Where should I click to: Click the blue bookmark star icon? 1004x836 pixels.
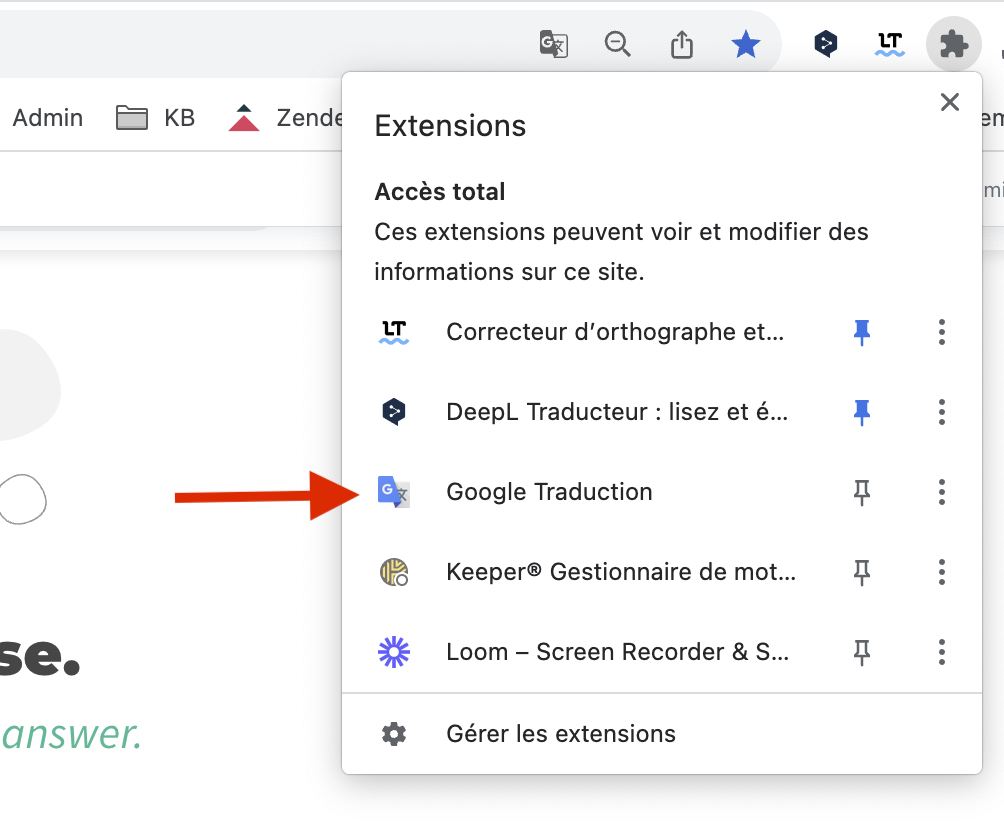(746, 44)
